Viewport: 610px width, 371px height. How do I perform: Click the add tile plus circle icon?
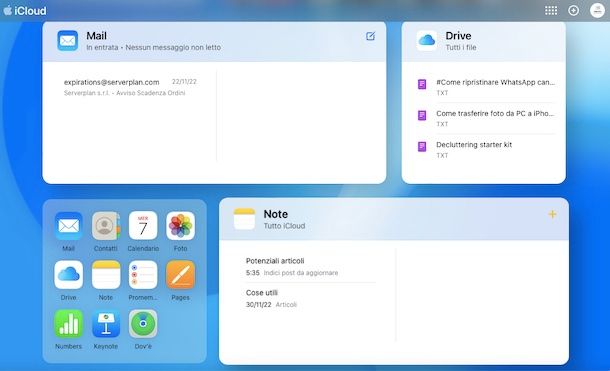coord(573,10)
